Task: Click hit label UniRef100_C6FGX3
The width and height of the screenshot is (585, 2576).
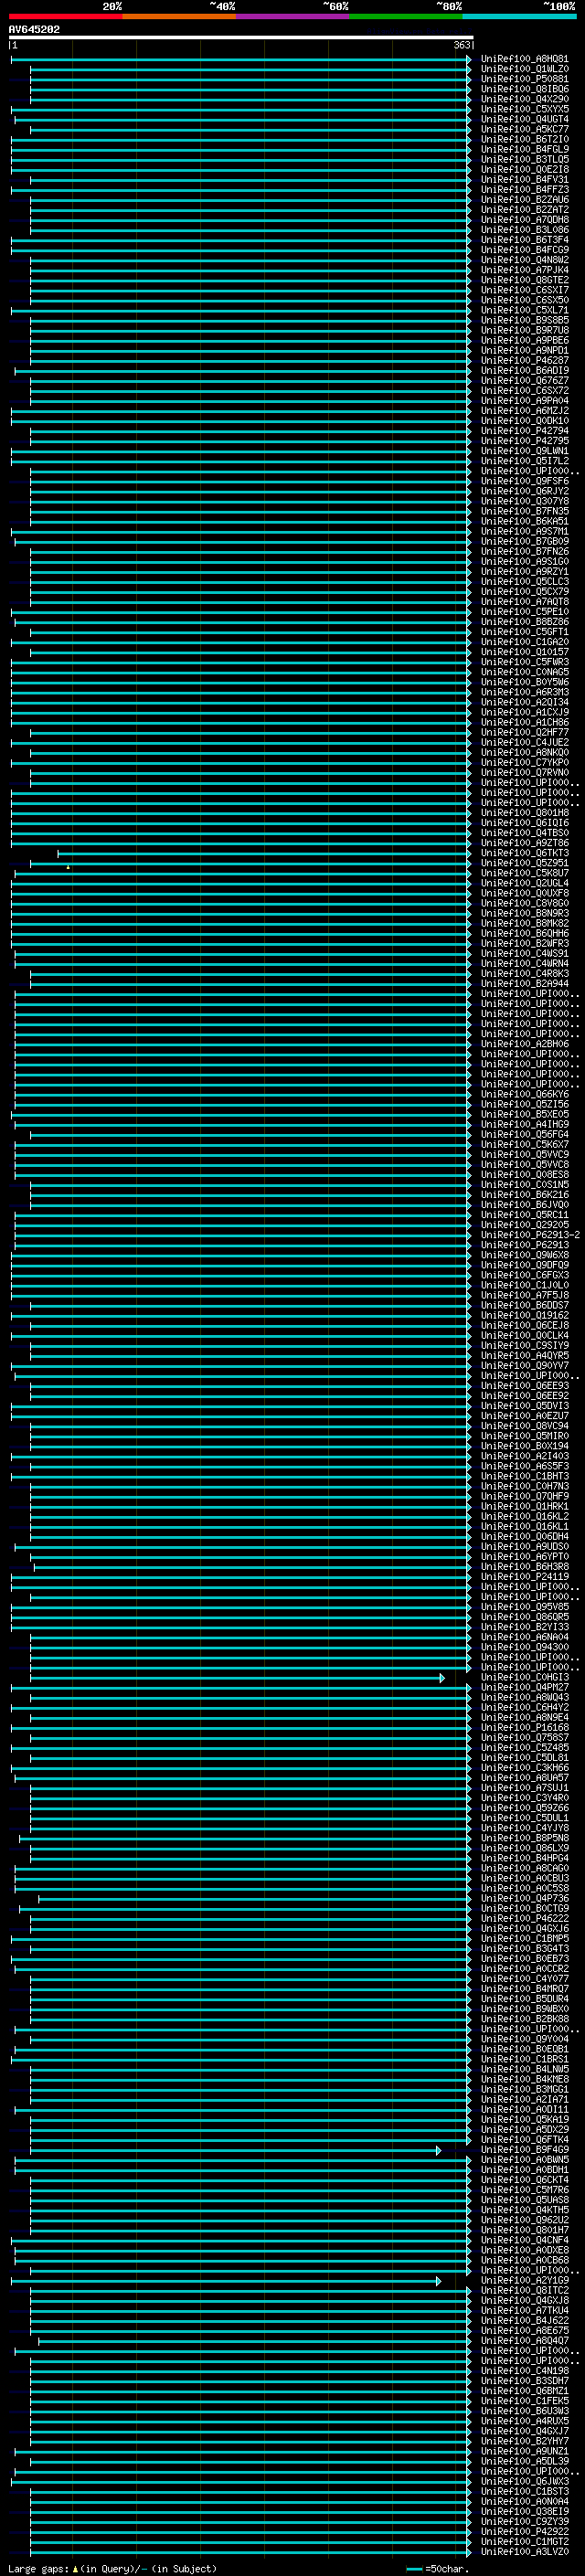Action: [x=524, y=1275]
